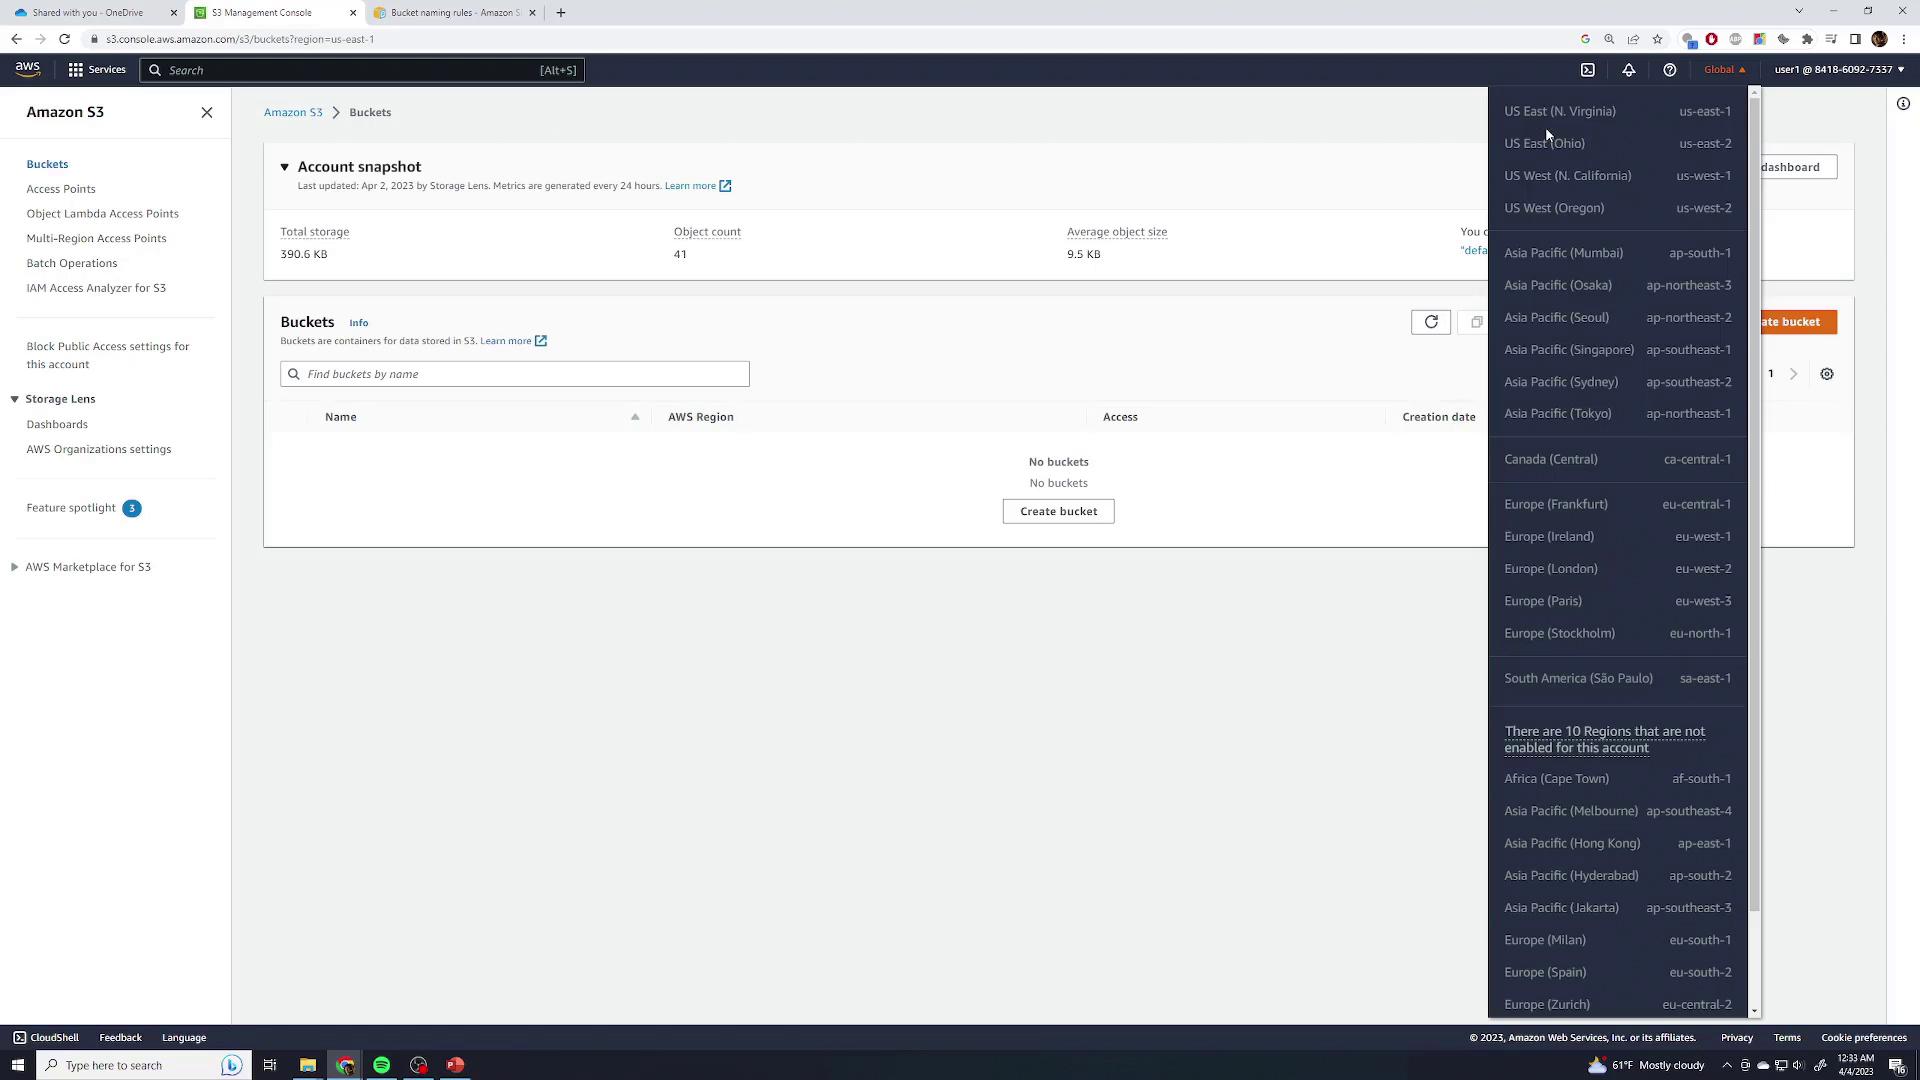Click the notifications bell icon

pyautogui.click(x=1629, y=70)
